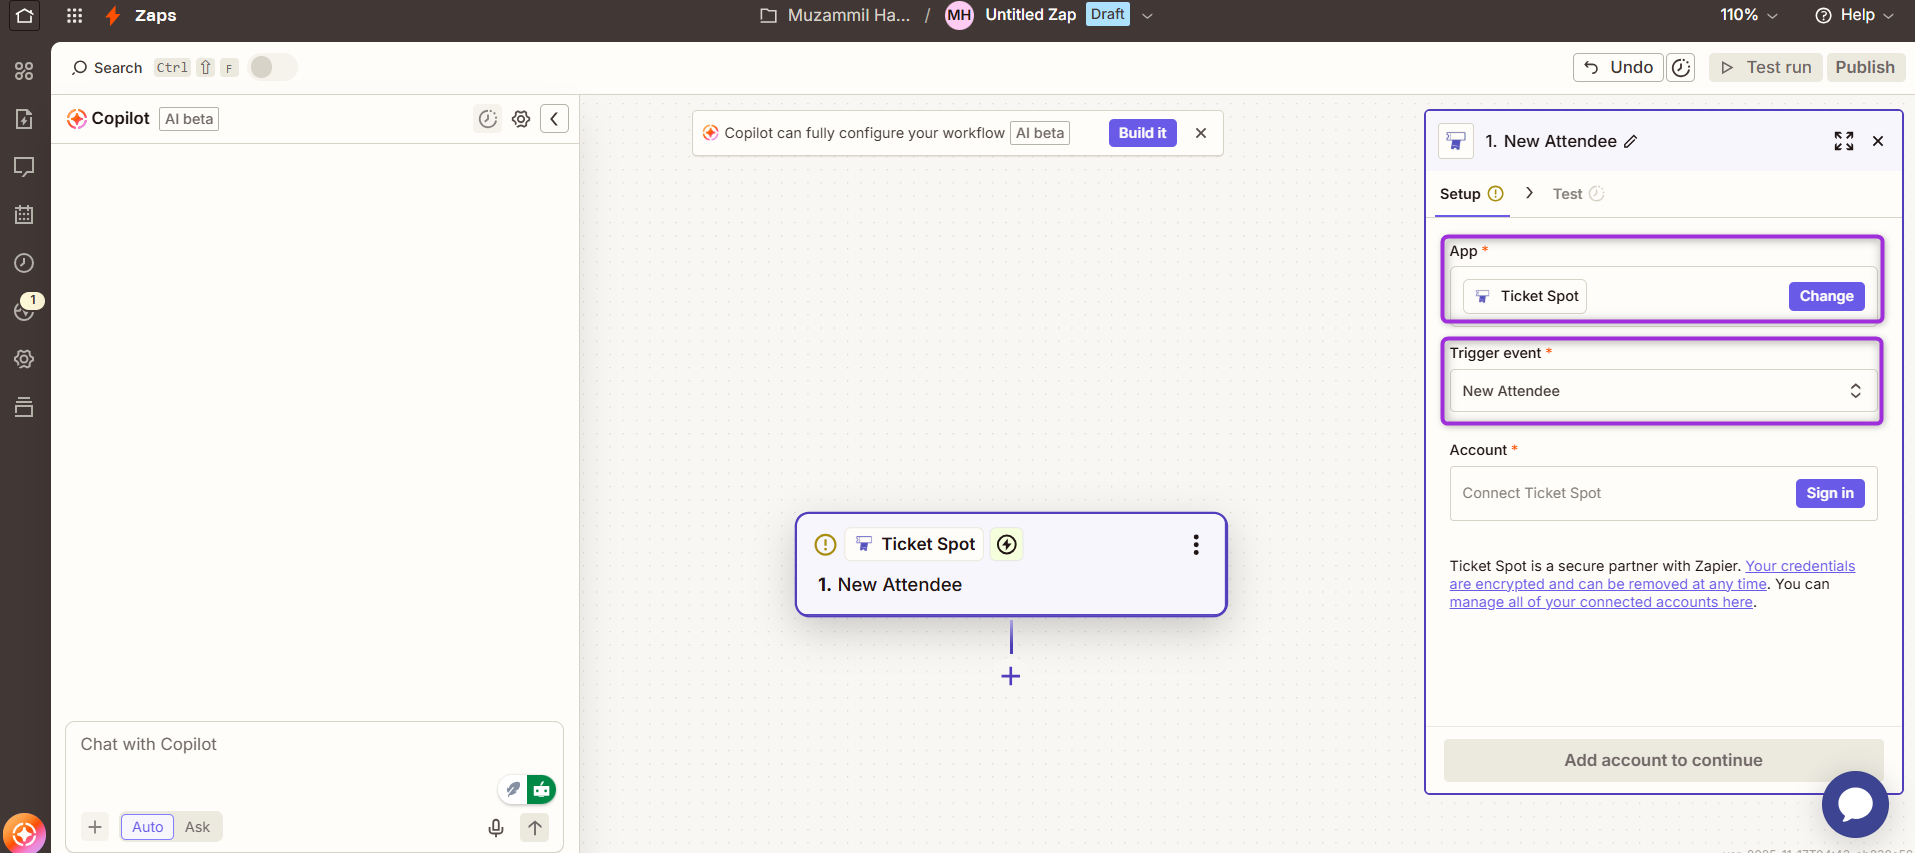The height and width of the screenshot is (853, 1915).
Task: Open the three-dot menu on step card
Action: pyautogui.click(x=1196, y=544)
